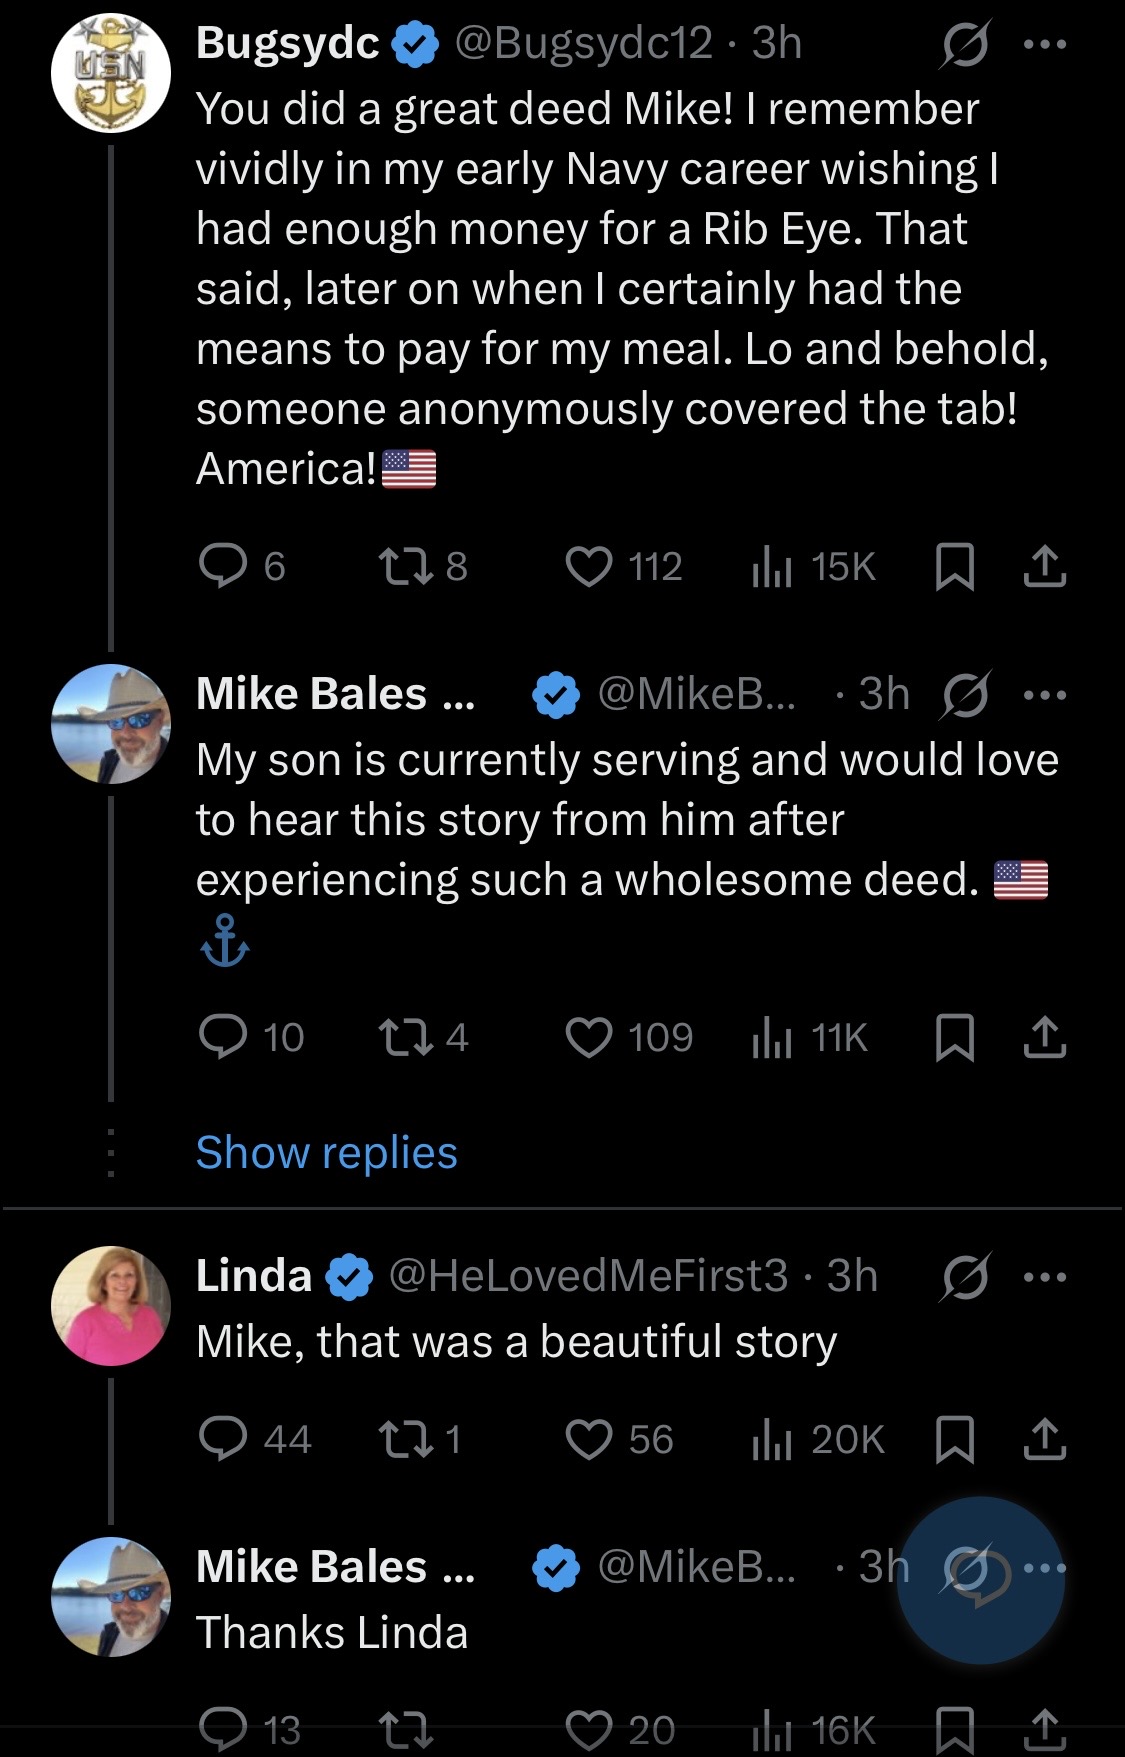Image resolution: width=1125 pixels, height=1757 pixels.
Task: Reply to Linda's beautiful story tweet
Action: tap(223, 1440)
